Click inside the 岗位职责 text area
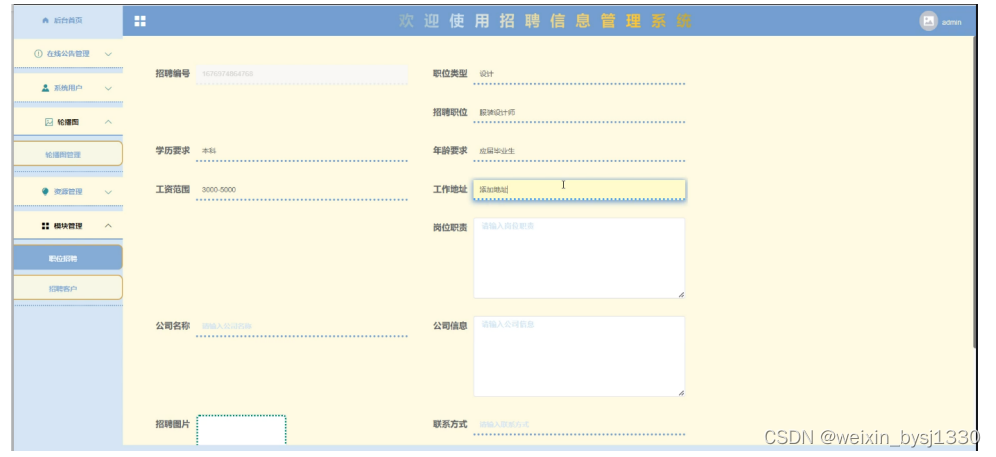Viewport: 996px width, 457px height. [579, 258]
